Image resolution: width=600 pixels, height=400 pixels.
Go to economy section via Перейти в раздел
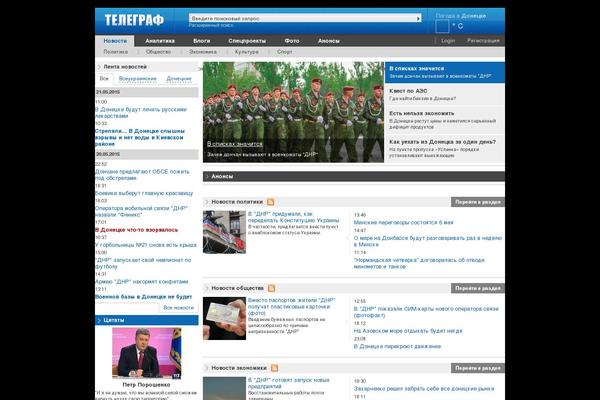(x=478, y=368)
